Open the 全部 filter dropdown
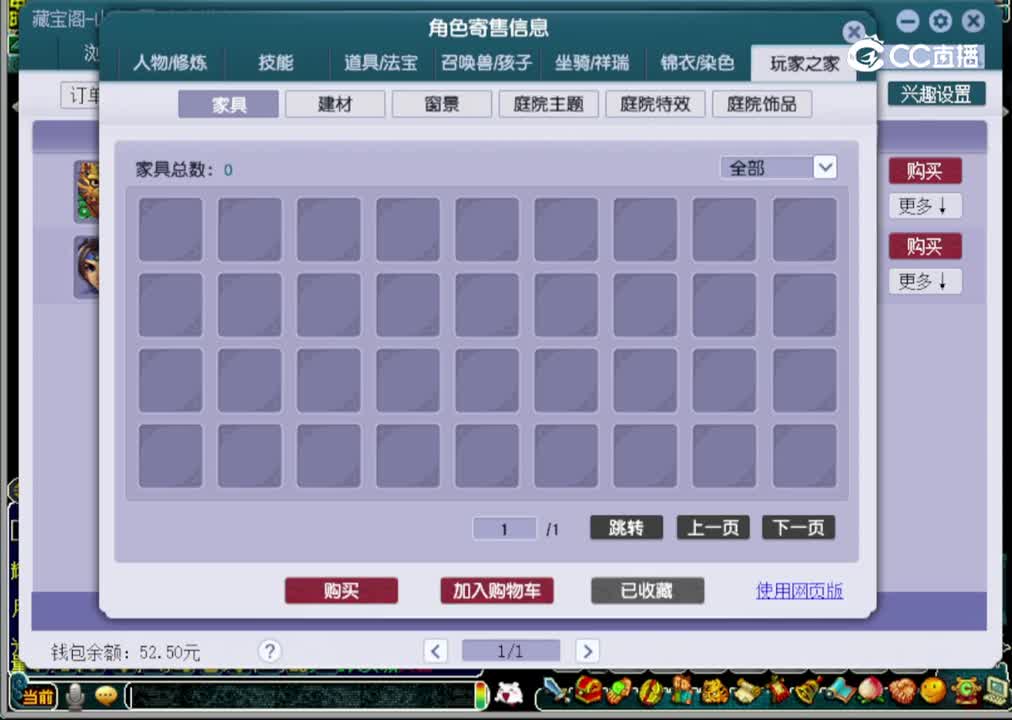This screenshot has height=720, width=1012. [778, 167]
